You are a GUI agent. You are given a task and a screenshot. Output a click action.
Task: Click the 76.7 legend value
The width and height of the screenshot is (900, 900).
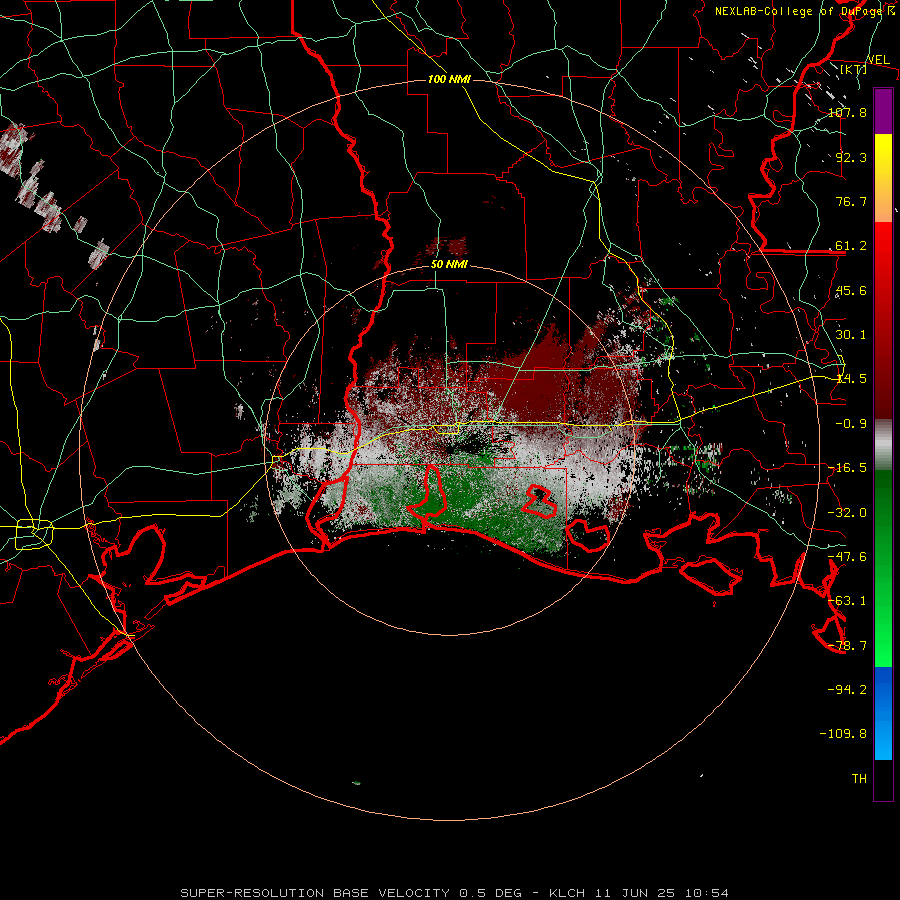[851, 201]
